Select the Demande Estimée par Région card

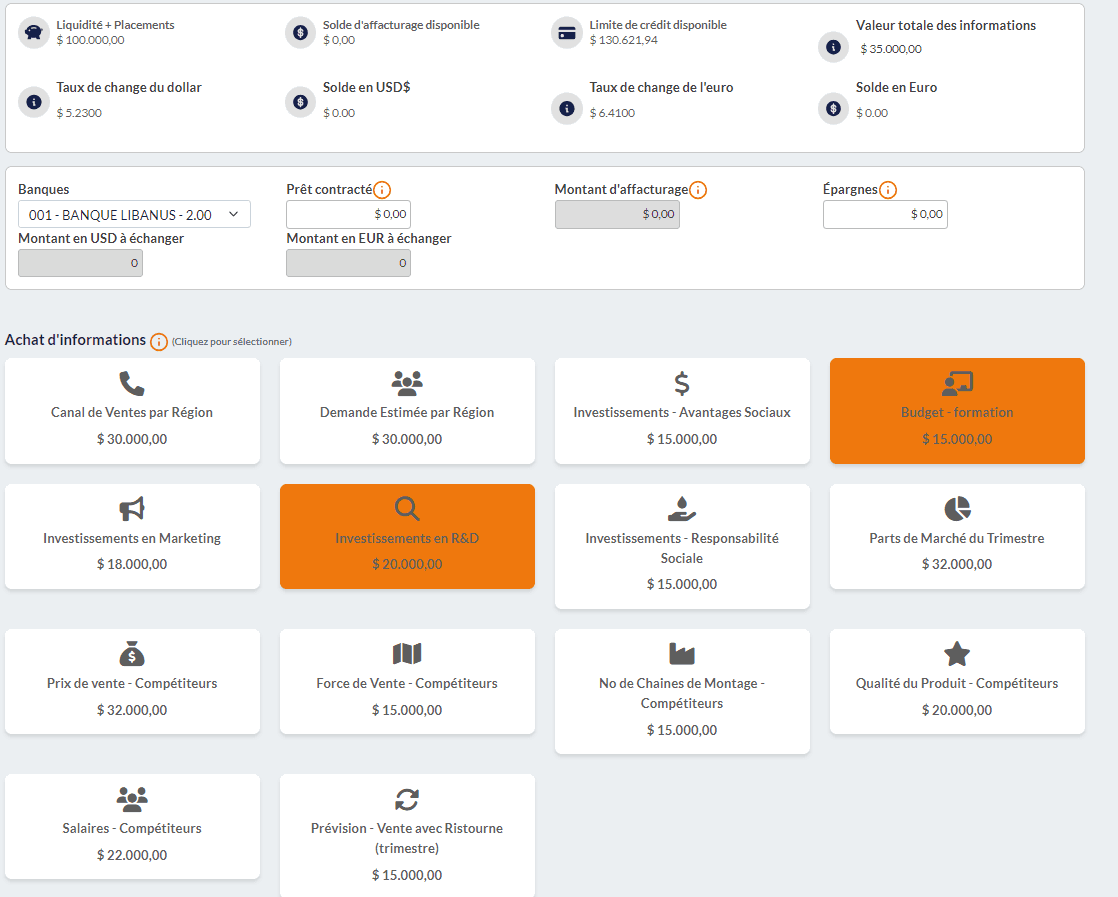point(407,411)
